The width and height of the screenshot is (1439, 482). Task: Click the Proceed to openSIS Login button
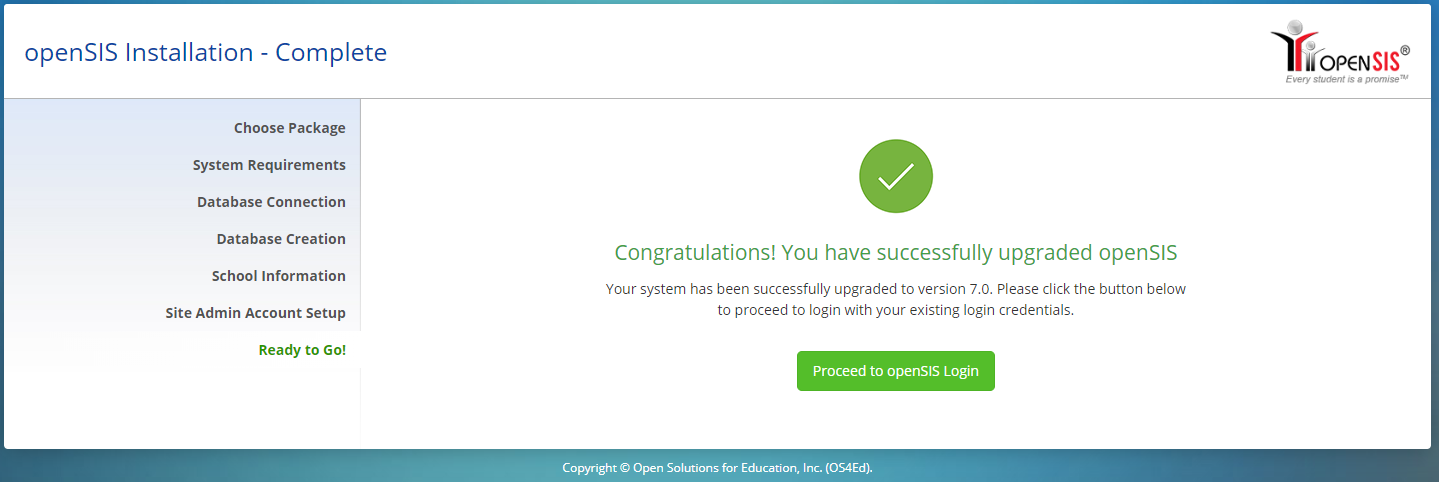pyautogui.click(x=895, y=371)
